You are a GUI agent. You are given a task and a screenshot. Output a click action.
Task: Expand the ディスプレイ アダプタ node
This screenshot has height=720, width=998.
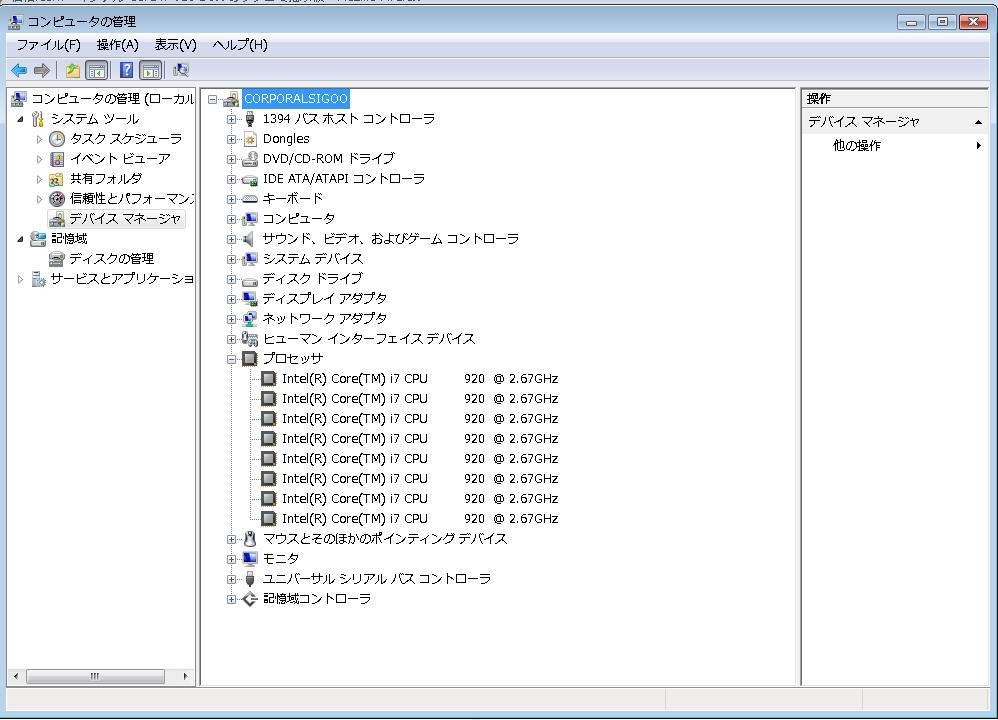click(x=232, y=299)
